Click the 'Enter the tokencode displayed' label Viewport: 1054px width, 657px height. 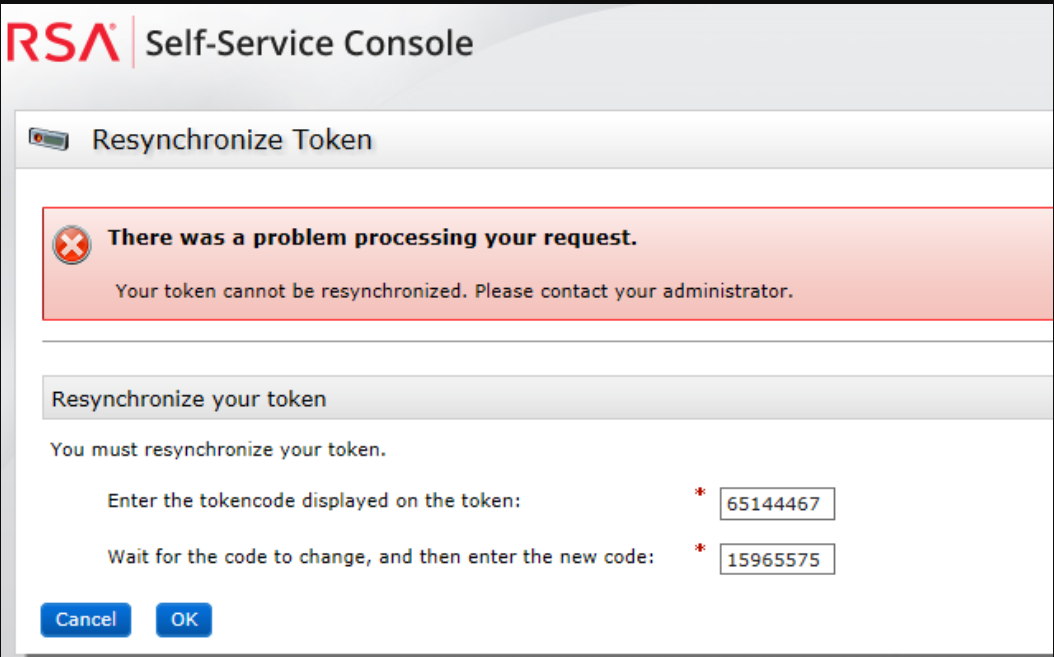click(314, 500)
